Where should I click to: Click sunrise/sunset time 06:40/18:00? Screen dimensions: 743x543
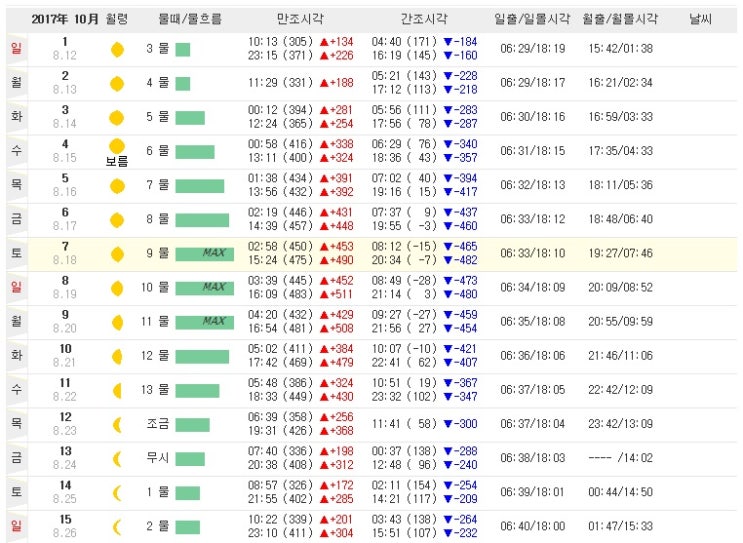533,526
